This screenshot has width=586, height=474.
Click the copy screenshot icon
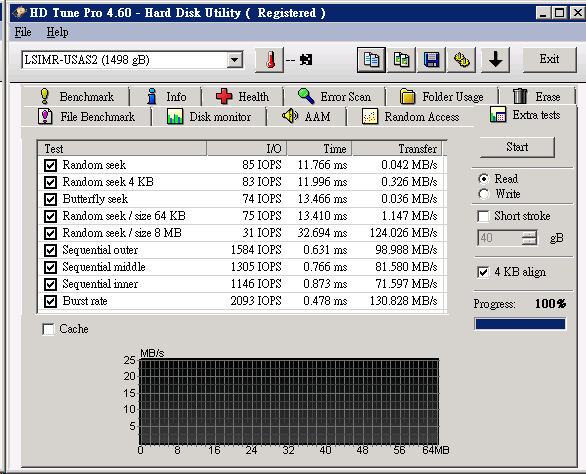(401, 60)
